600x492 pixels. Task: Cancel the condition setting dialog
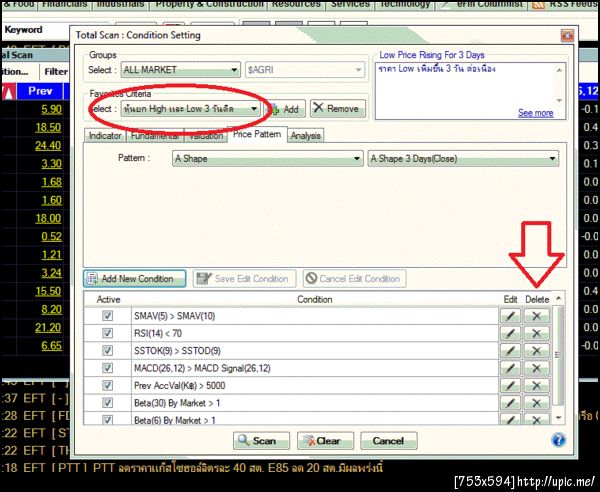(x=388, y=441)
